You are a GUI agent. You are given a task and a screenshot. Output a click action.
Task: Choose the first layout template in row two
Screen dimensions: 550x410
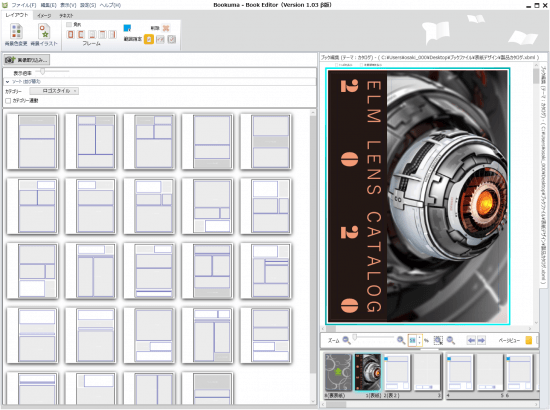pyautogui.click(x=33, y=206)
